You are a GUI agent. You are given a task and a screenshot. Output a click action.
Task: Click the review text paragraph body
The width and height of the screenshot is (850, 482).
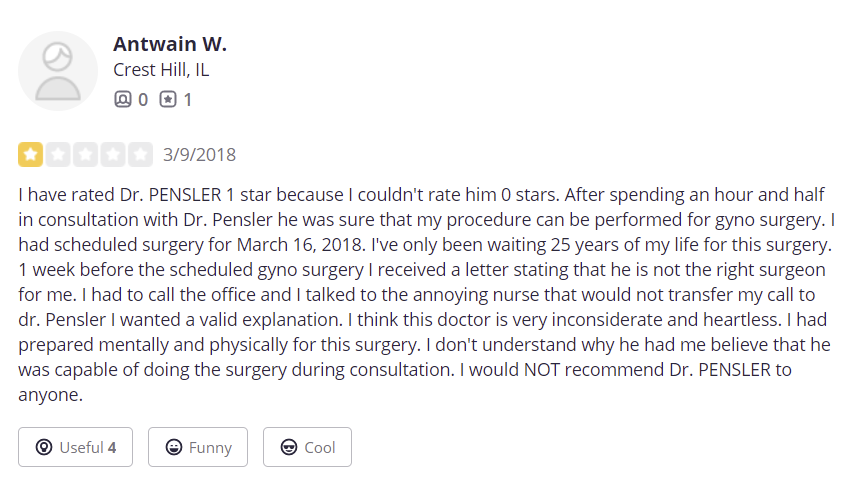[424, 292]
